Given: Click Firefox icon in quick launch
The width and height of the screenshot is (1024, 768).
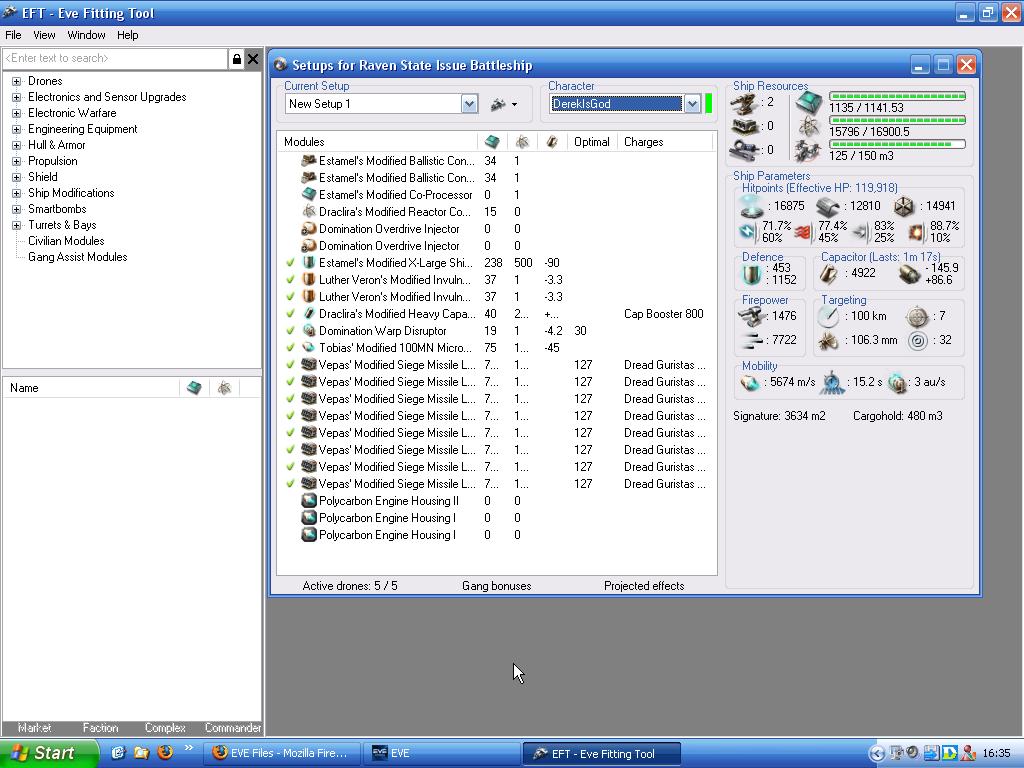Looking at the screenshot, I should coord(165,752).
